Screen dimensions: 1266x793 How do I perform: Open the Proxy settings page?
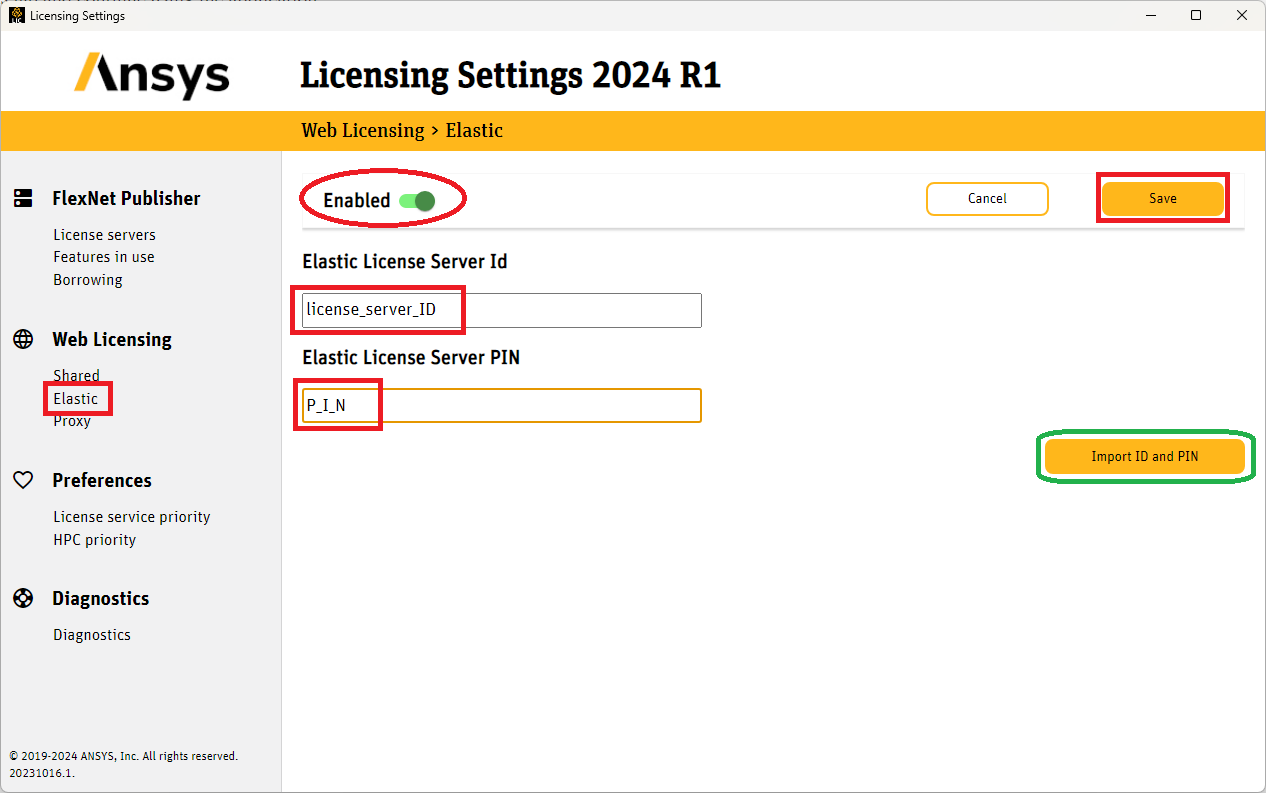pos(71,420)
